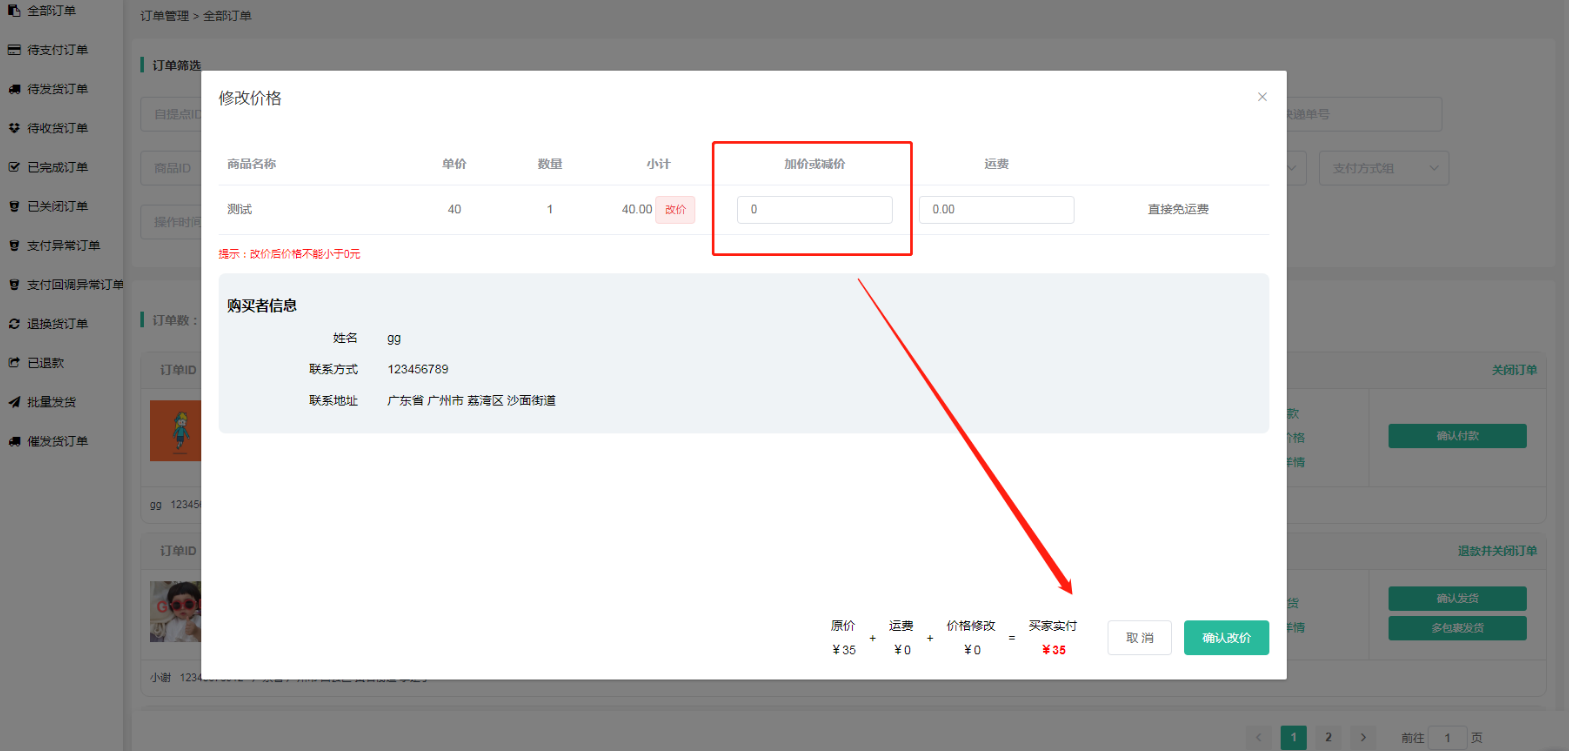Screen dimensions: 1569x751
Task: Click the 订单管理 breadcrumb
Action: (x=164, y=16)
